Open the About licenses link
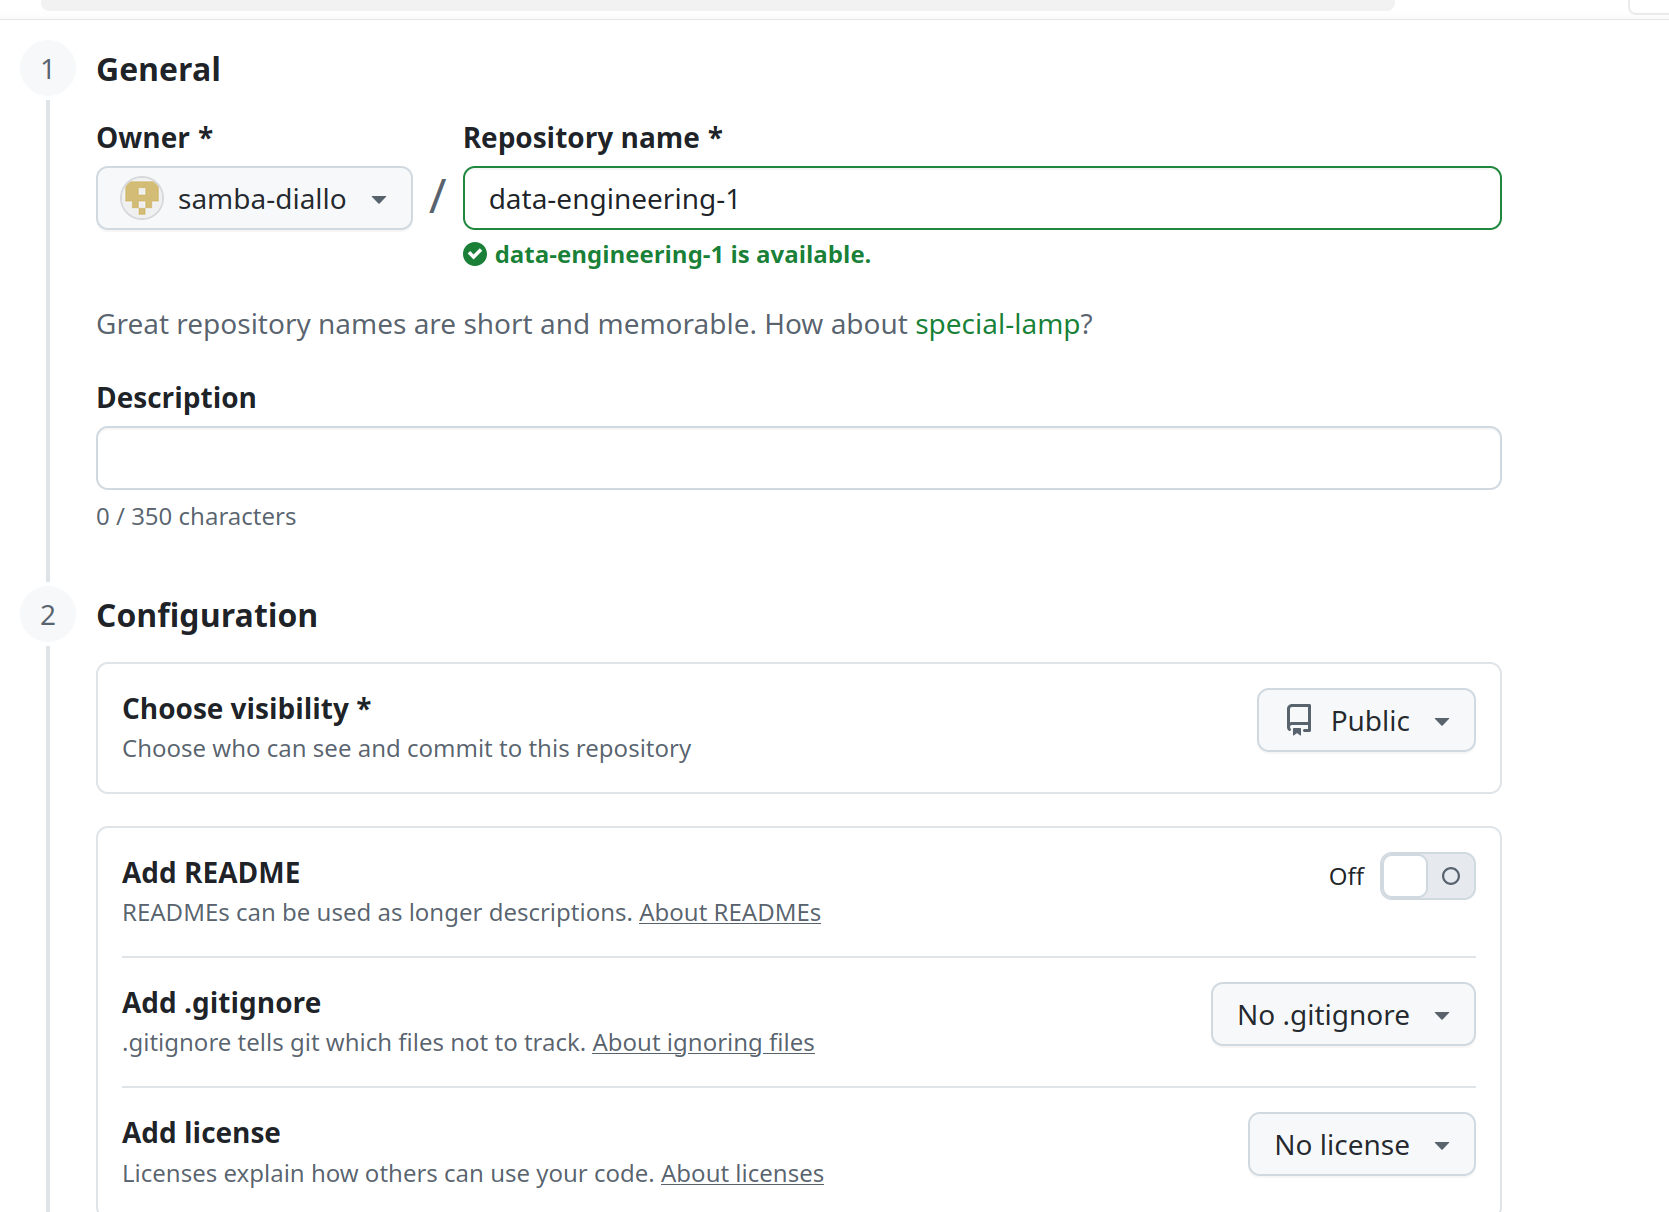The height and width of the screenshot is (1212, 1669). click(741, 1173)
